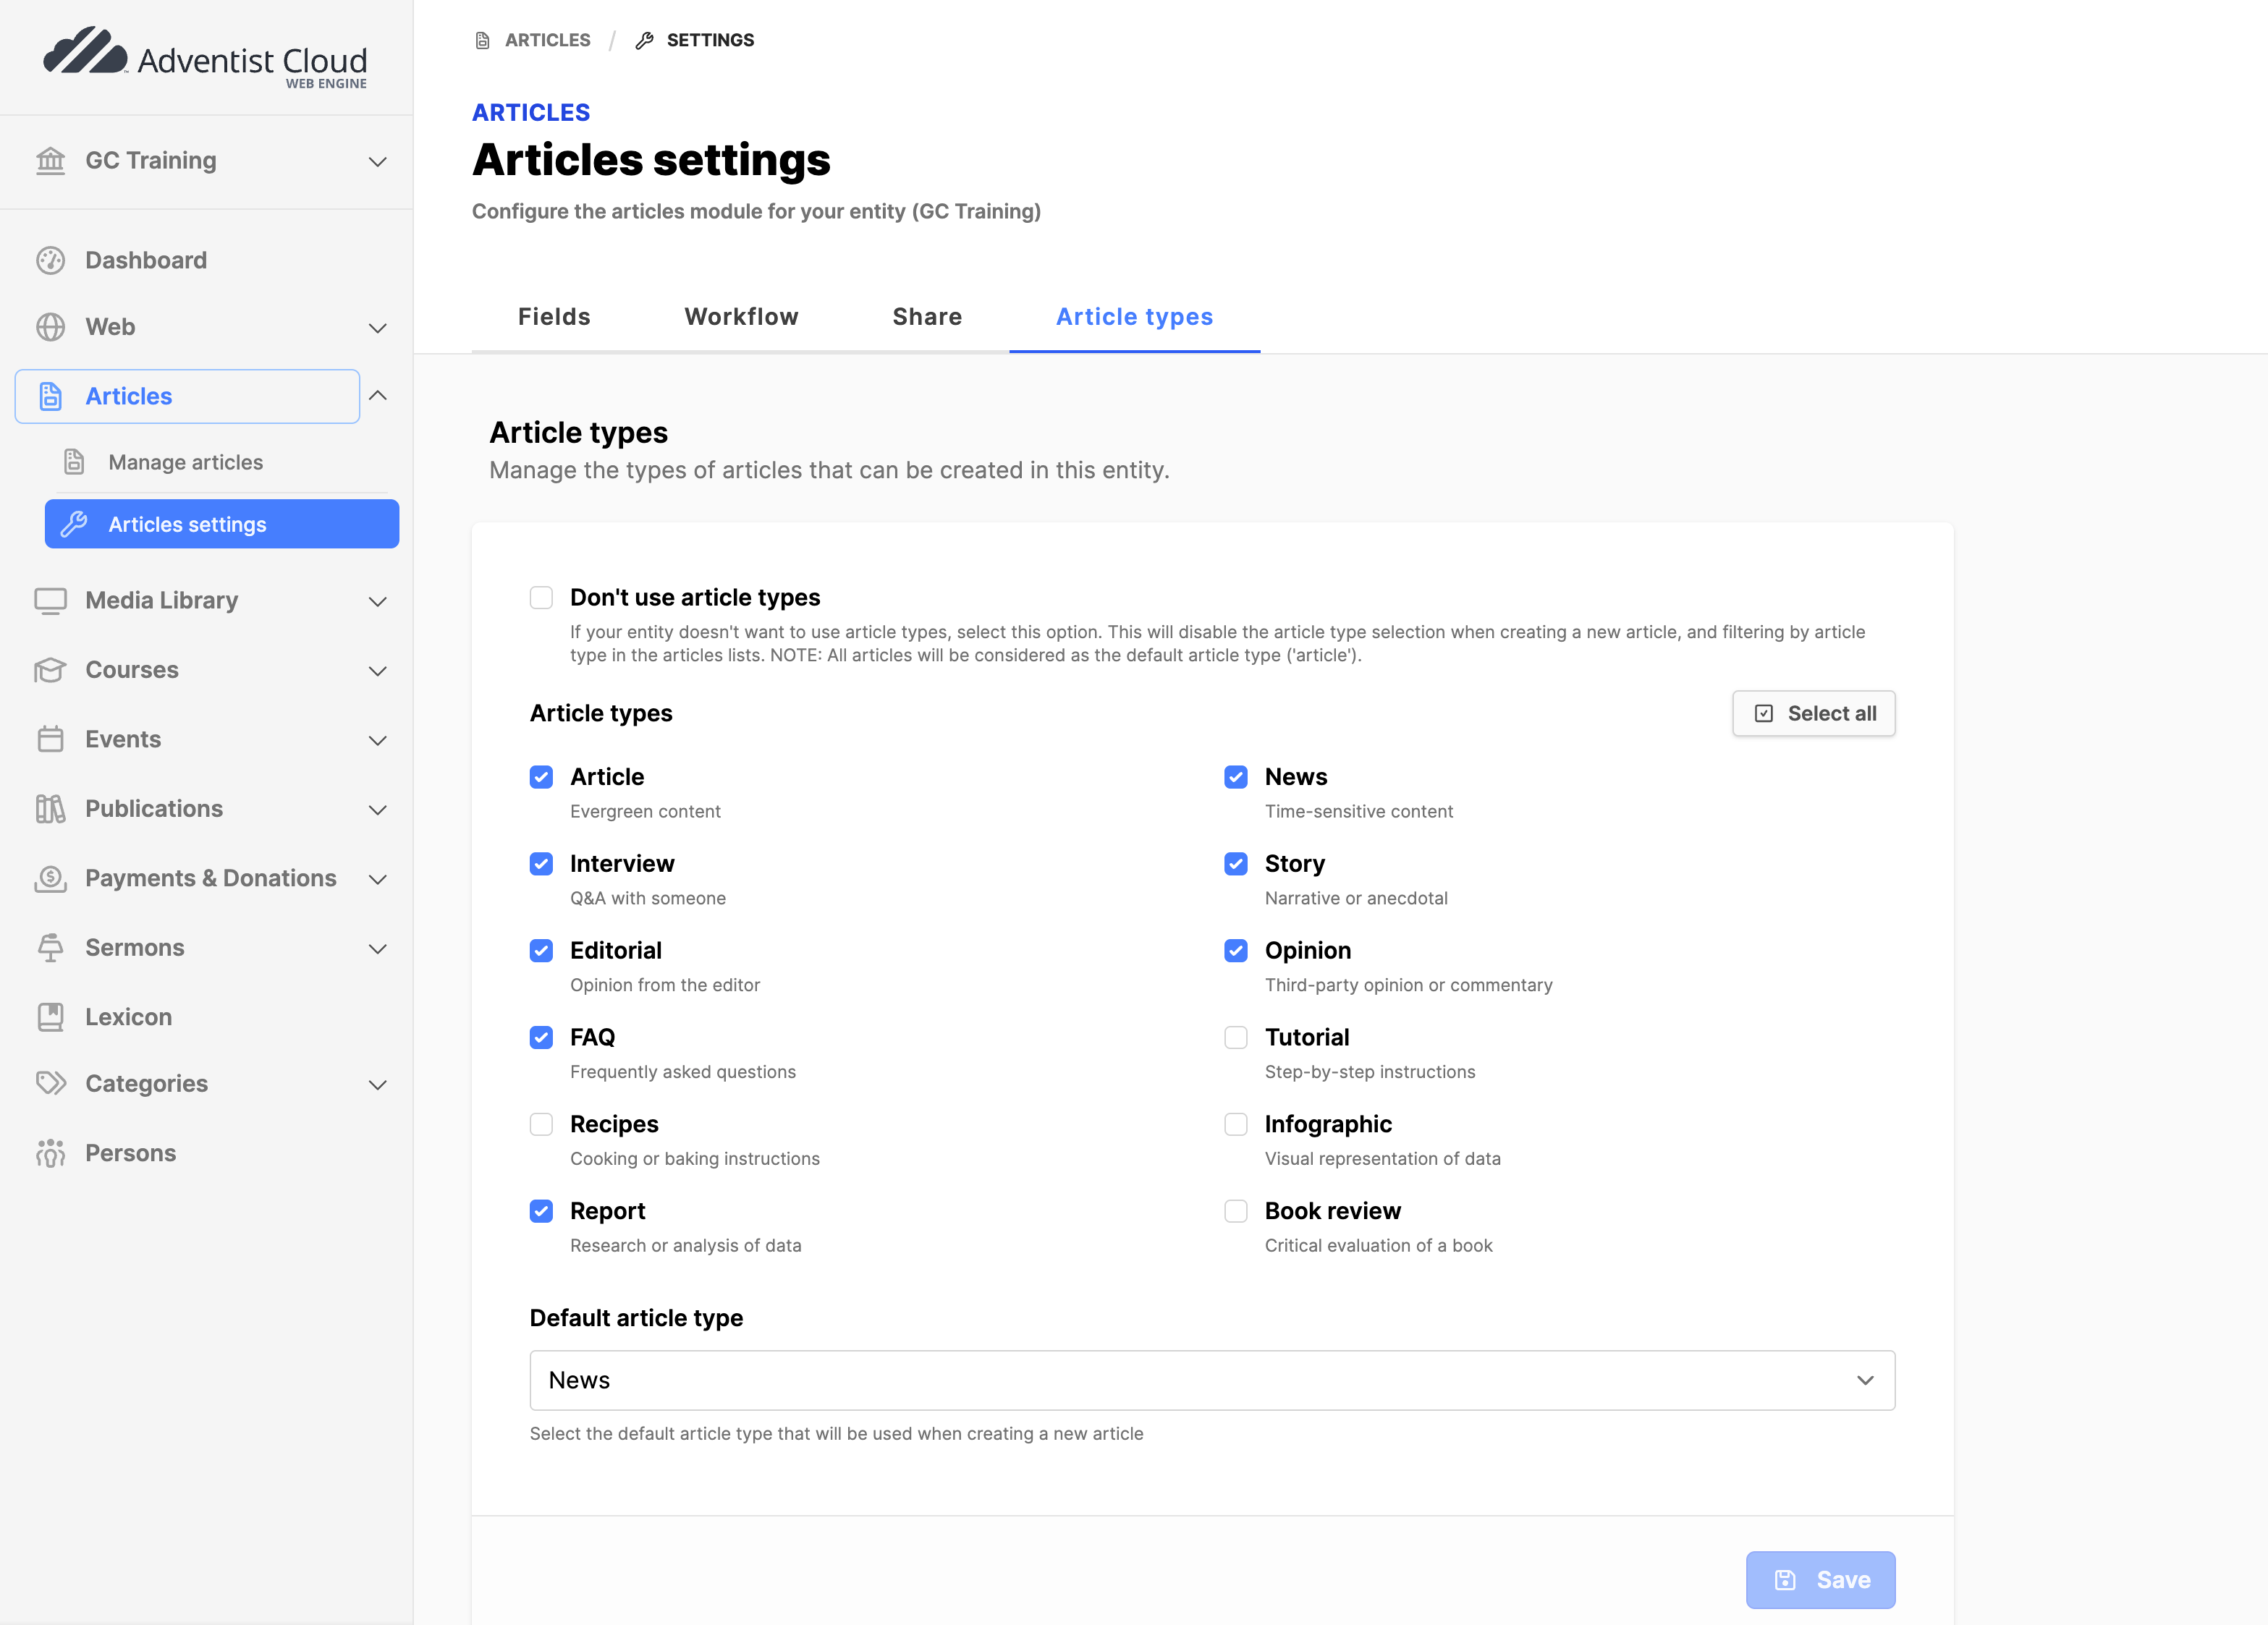Click the Persons group icon
2268x1625 pixels.
click(50, 1153)
